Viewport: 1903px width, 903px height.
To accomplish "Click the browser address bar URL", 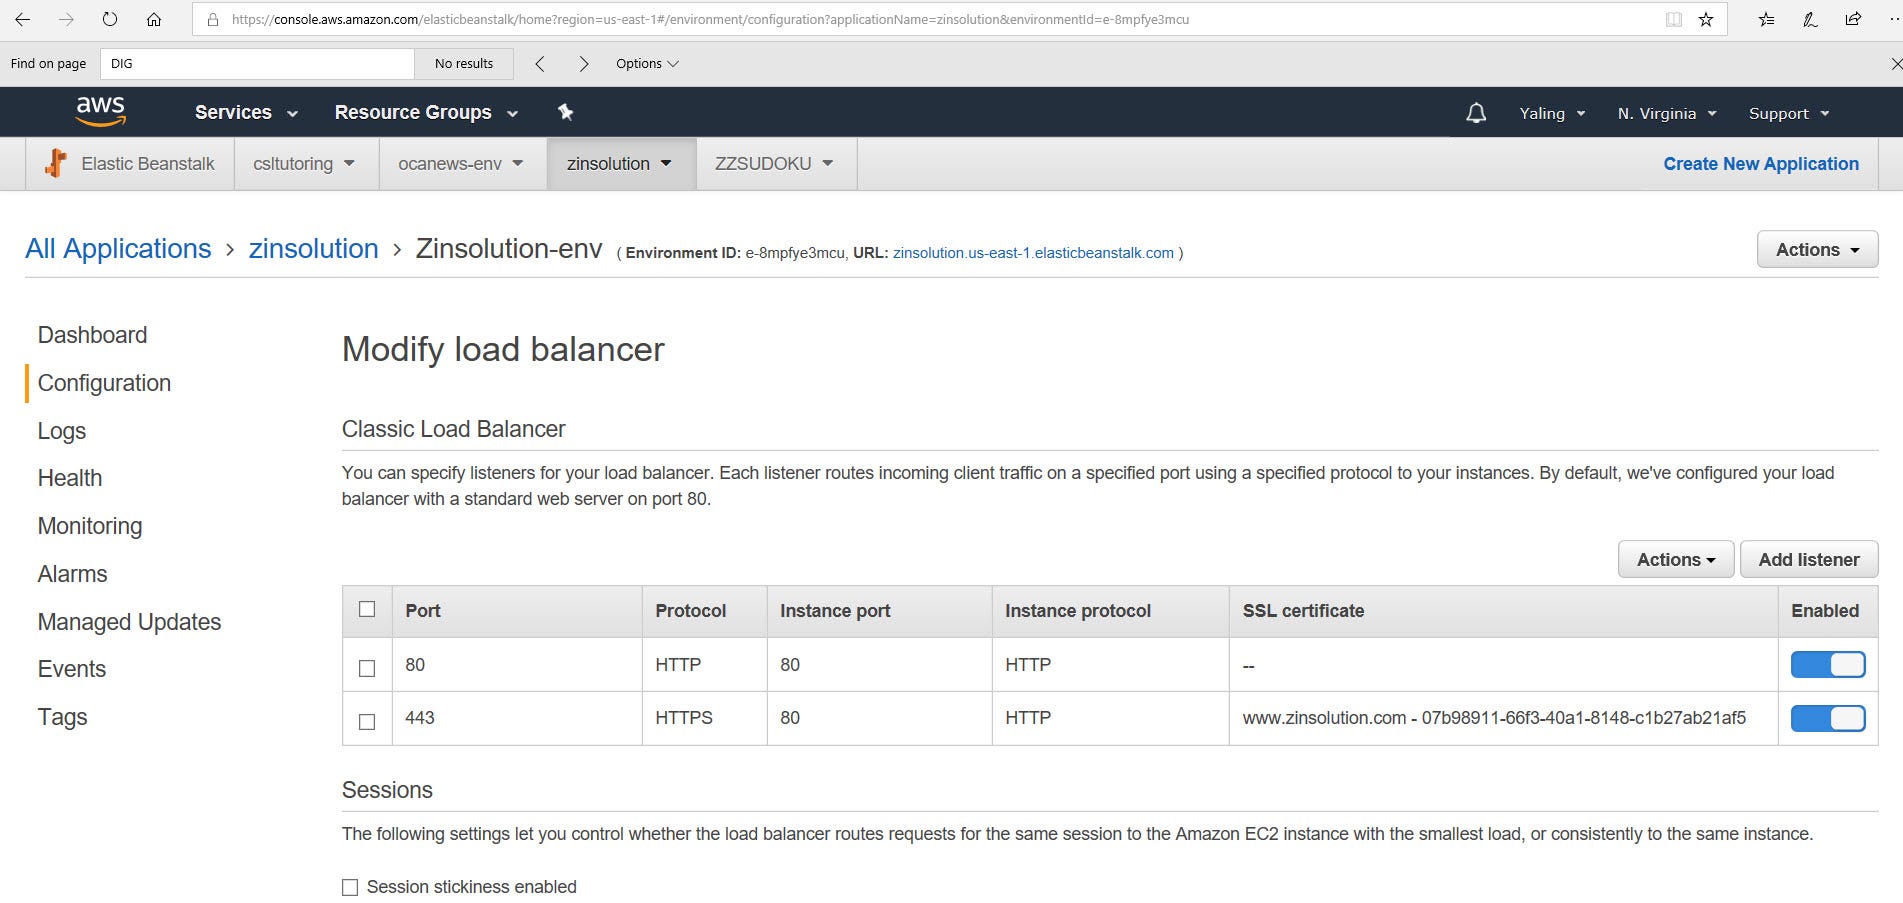I will point(710,19).
